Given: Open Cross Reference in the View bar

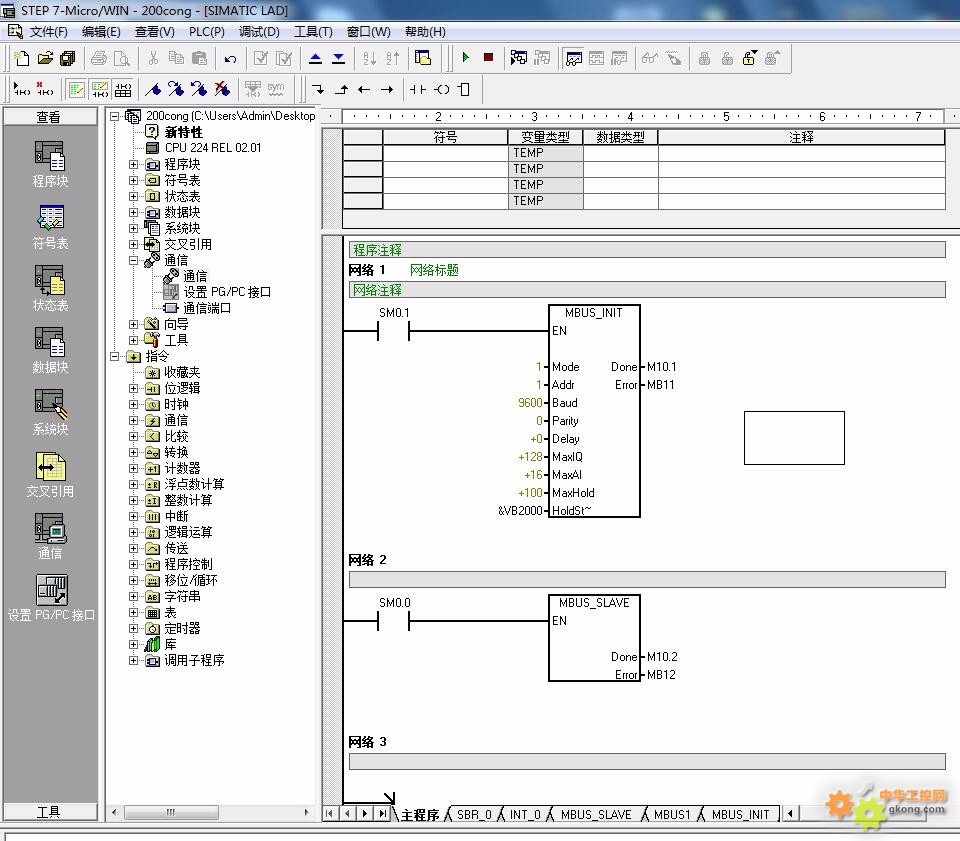Looking at the screenshot, I should click(50, 474).
